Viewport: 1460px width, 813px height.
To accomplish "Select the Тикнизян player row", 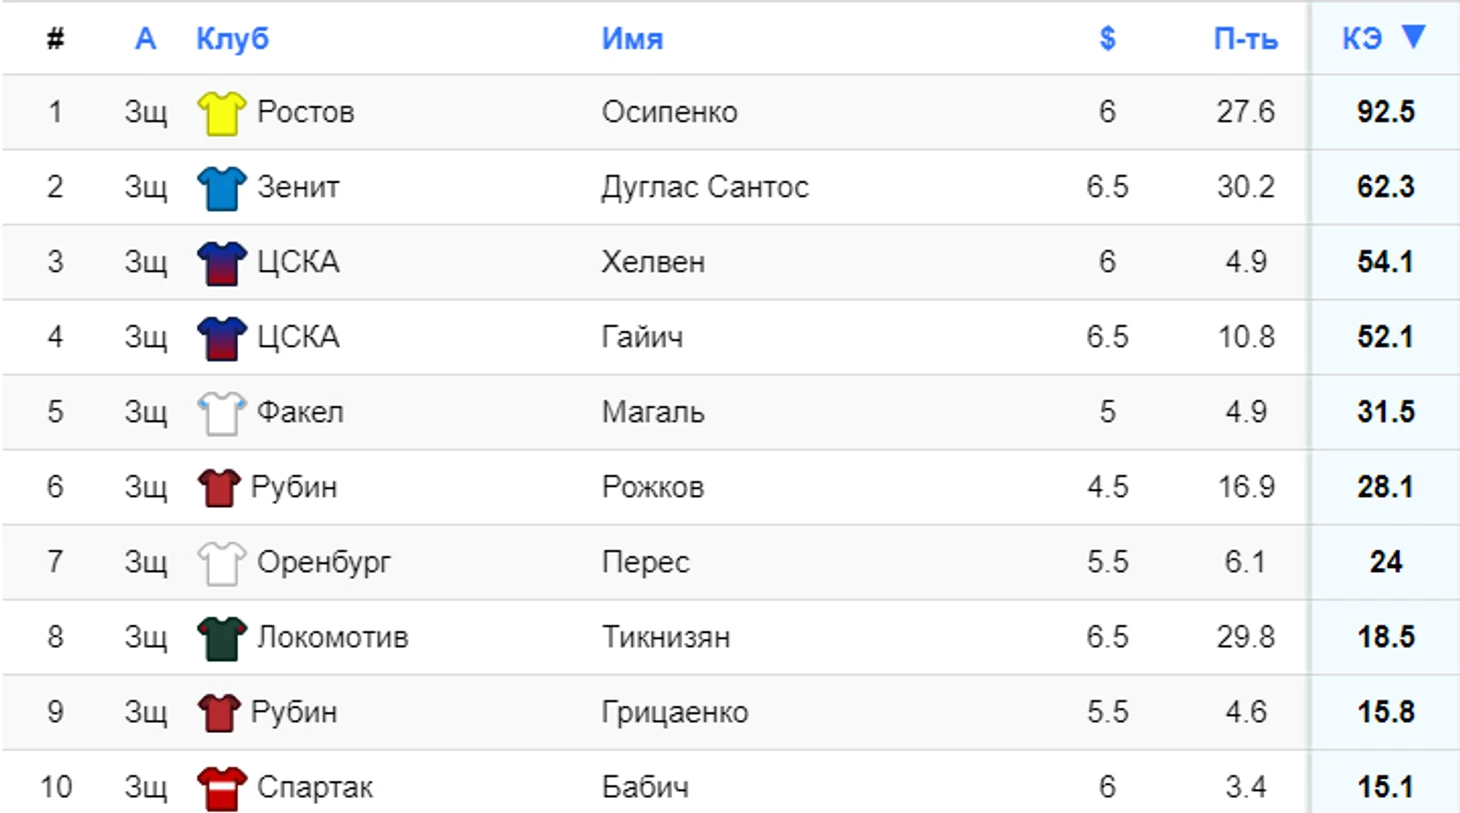I will [730, 637].
